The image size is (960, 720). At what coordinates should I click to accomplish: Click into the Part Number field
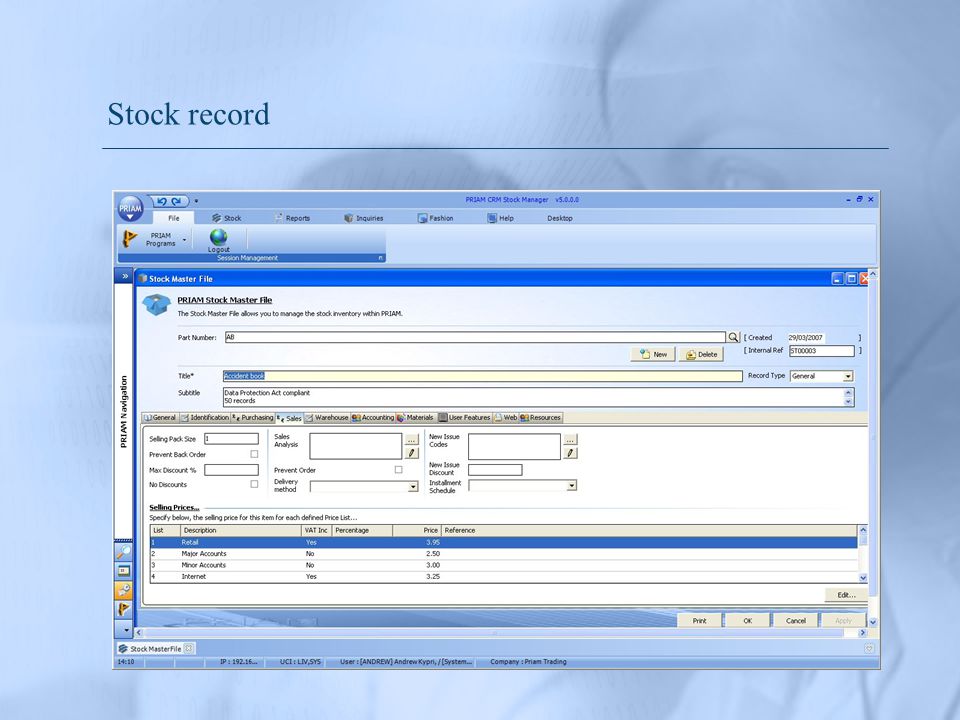475,337
